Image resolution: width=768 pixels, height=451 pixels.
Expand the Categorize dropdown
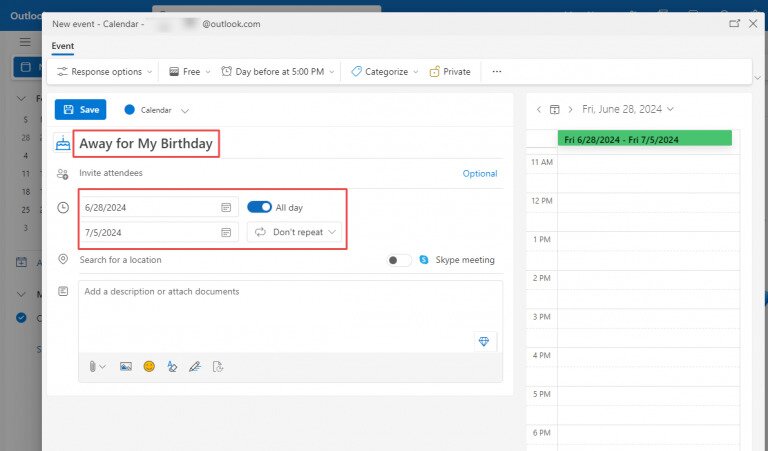coord(379,72)
